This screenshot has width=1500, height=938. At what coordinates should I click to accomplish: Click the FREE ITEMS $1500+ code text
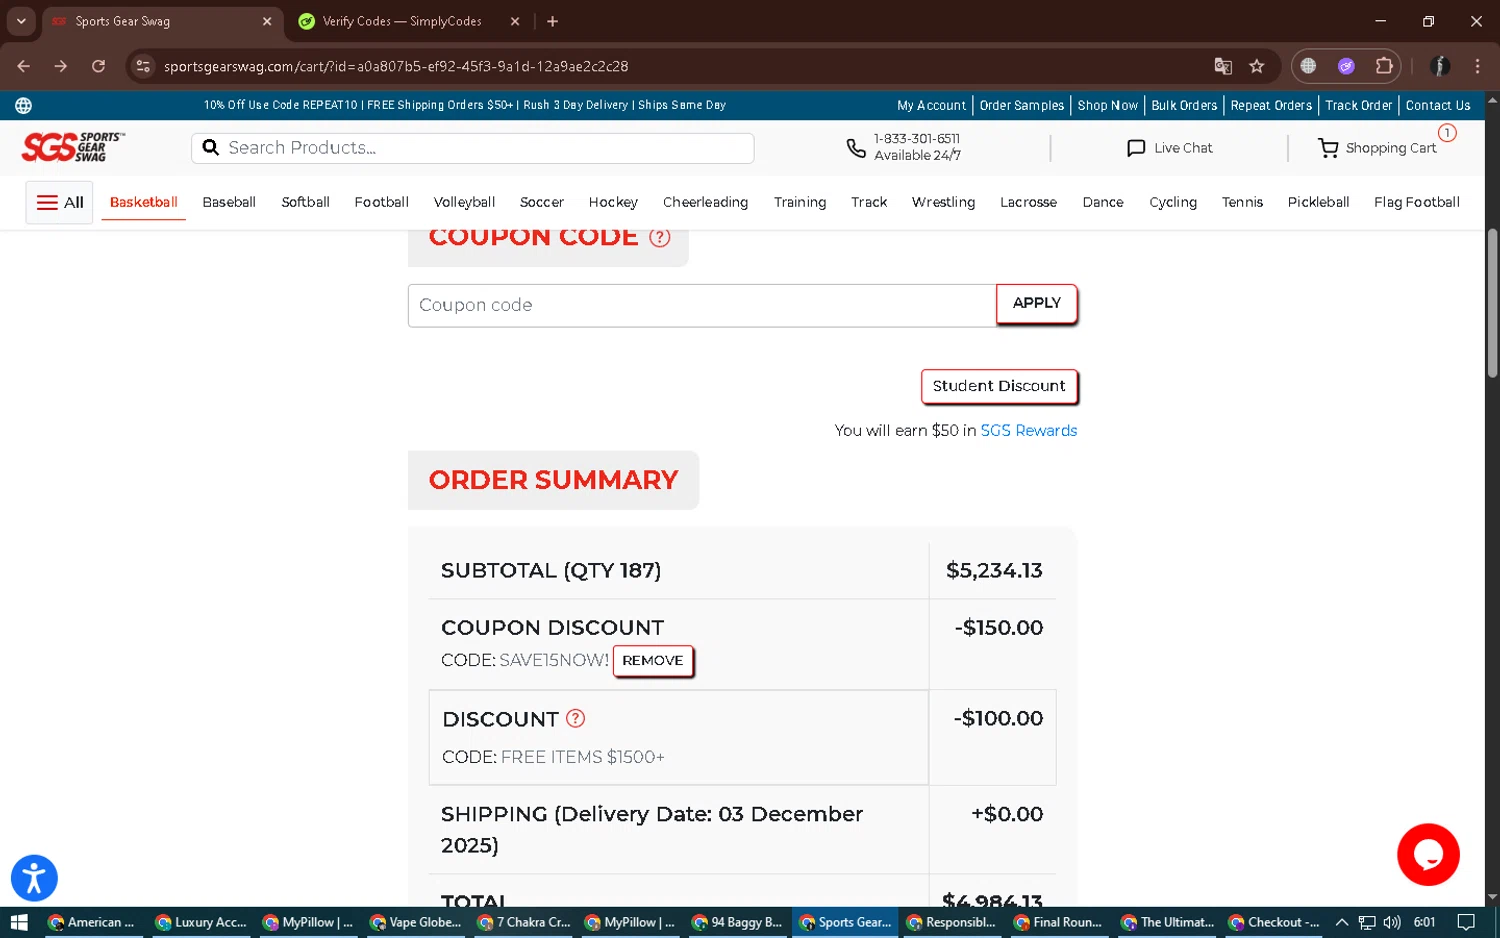[x=582, y=757]
